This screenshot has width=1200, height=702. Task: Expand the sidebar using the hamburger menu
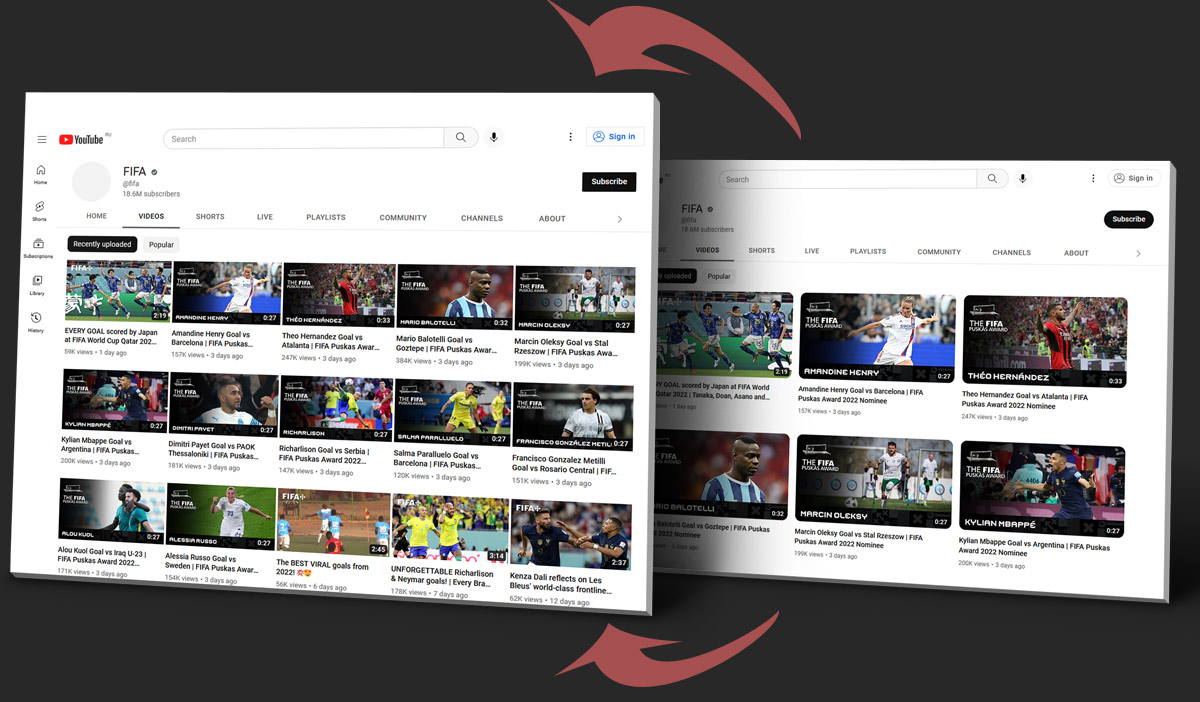(40, 139)
